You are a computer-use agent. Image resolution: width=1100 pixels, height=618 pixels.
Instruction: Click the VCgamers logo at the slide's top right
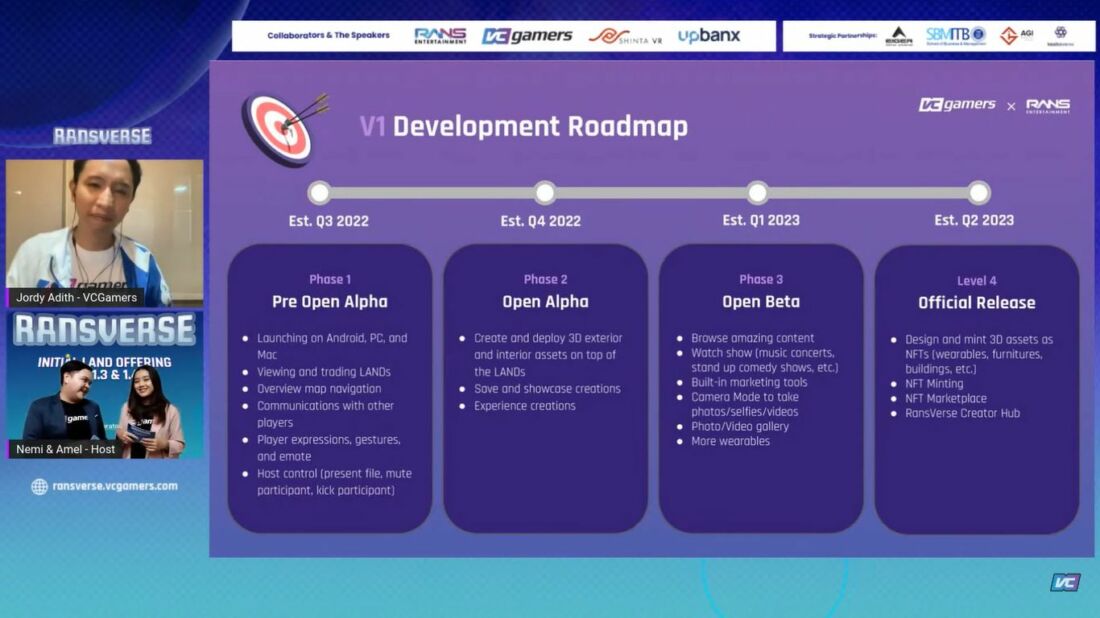click(957, 105)
